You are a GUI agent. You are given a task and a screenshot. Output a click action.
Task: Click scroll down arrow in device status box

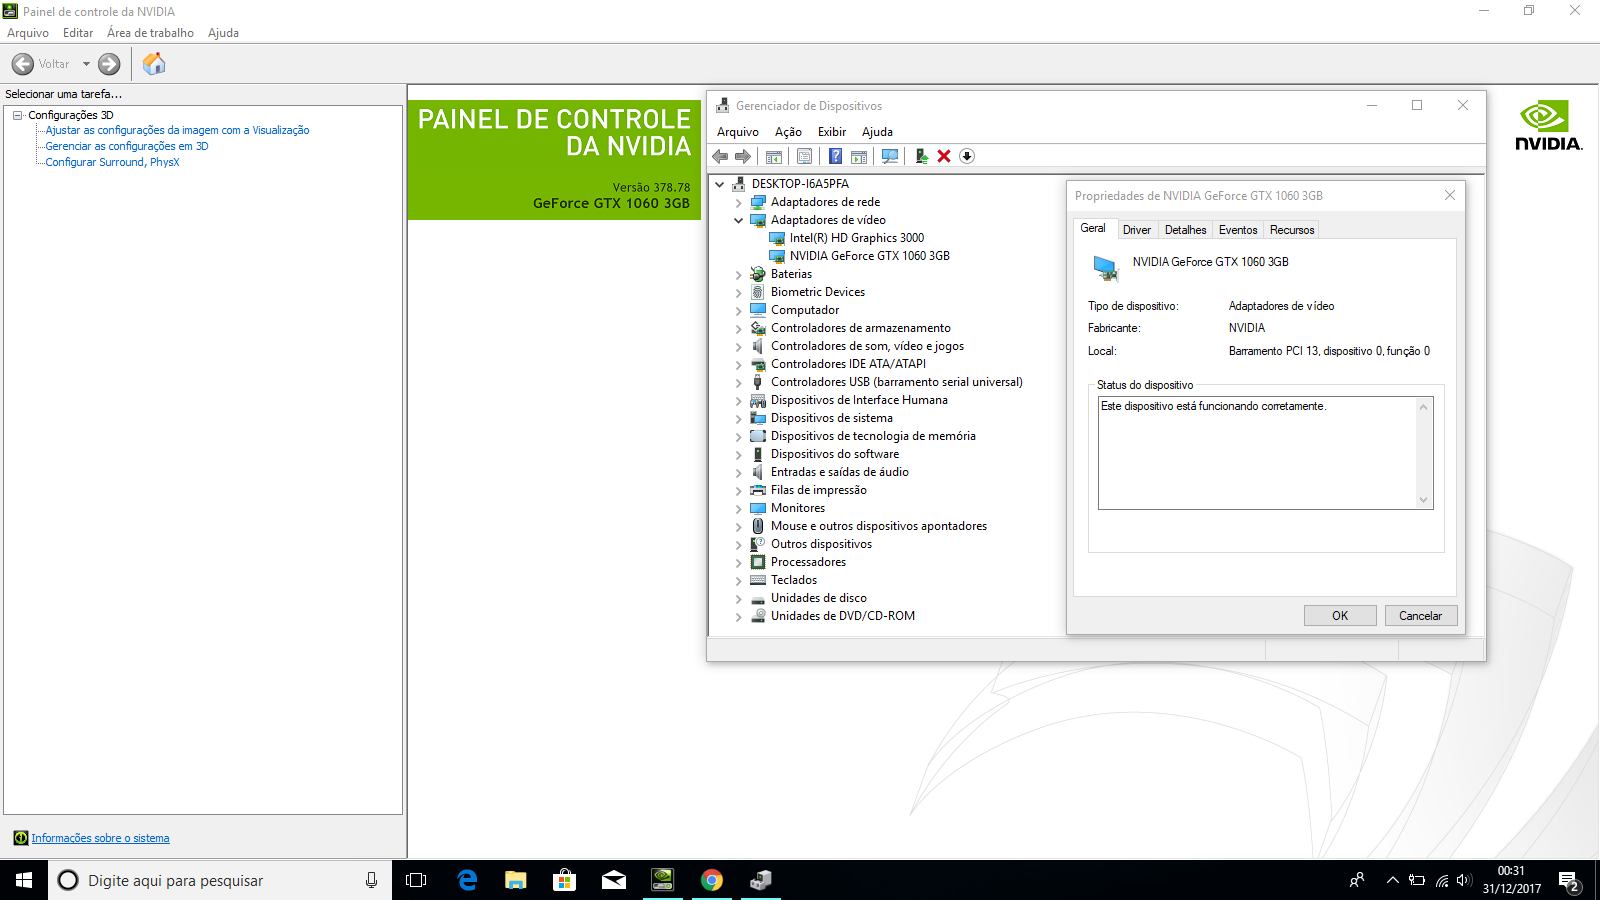point(1424,500)
